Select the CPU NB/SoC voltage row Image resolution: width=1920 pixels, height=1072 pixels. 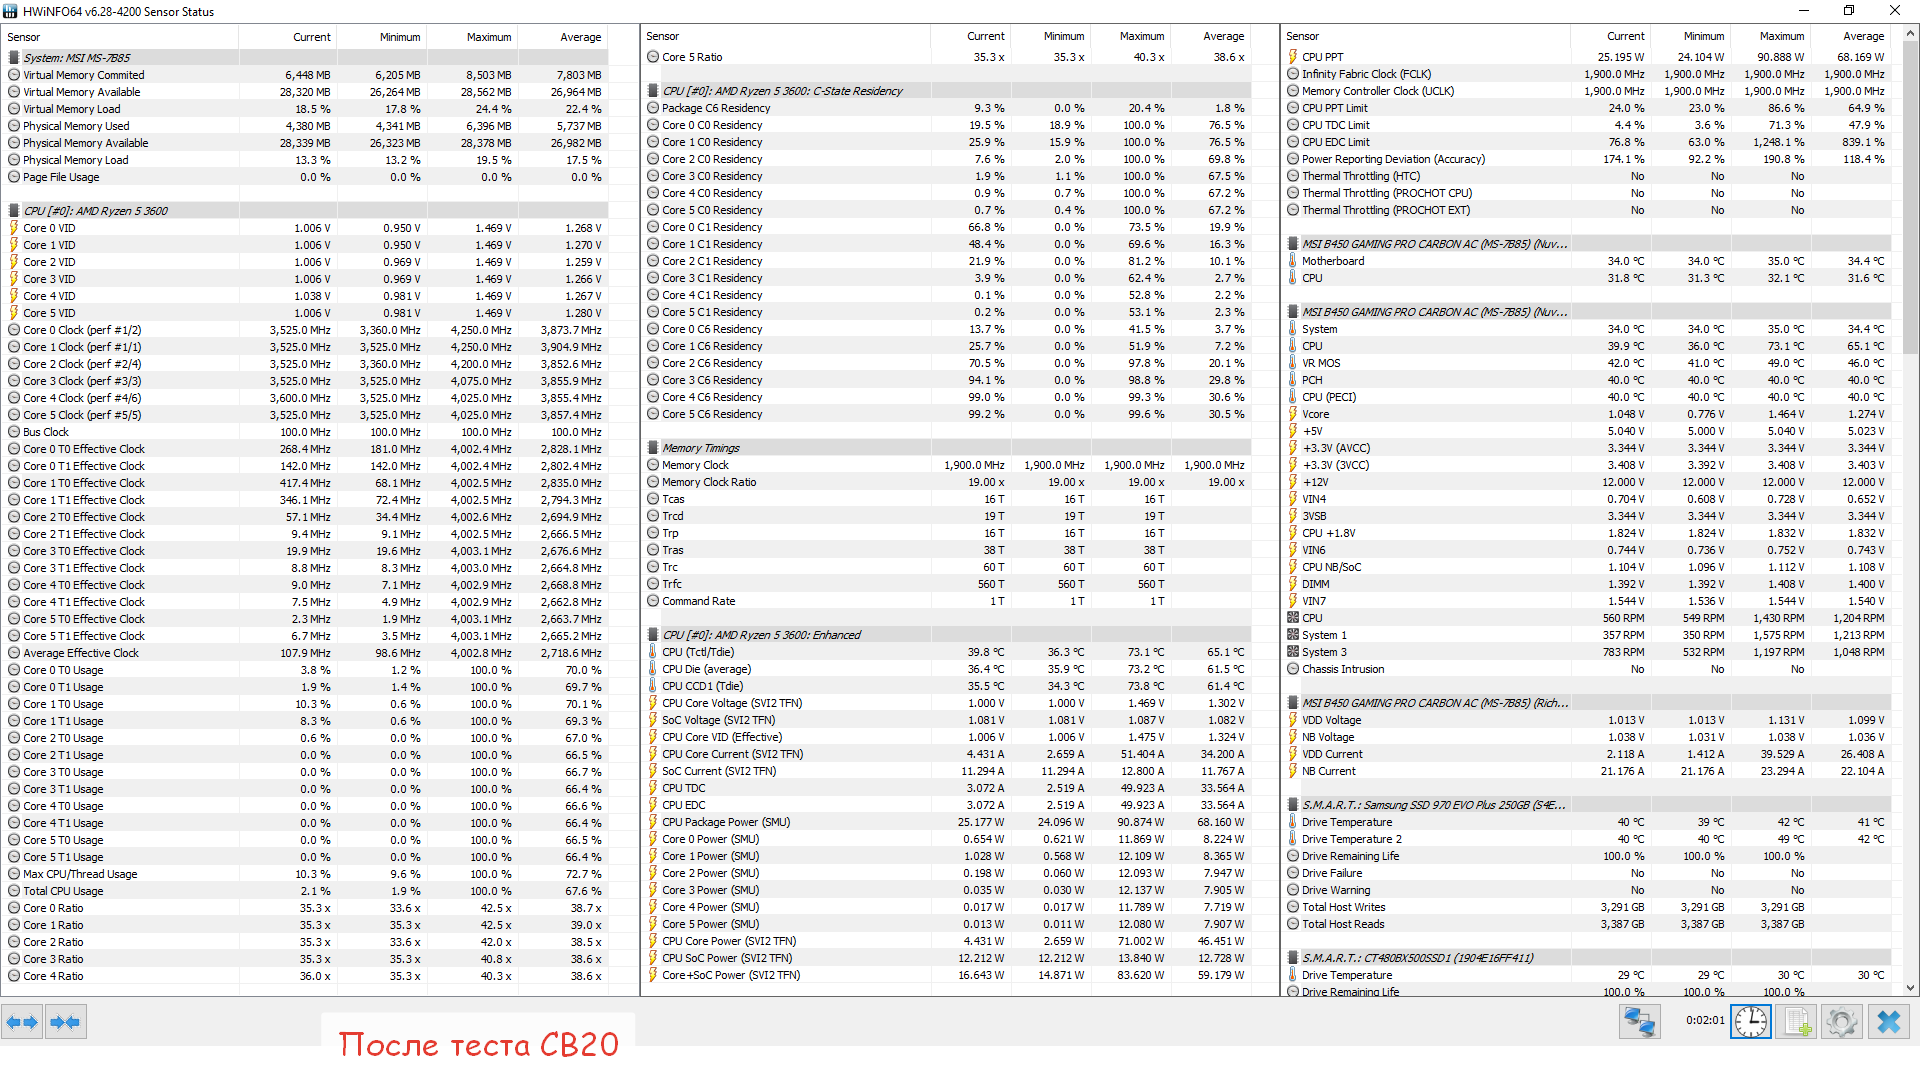pos(1587,567)
